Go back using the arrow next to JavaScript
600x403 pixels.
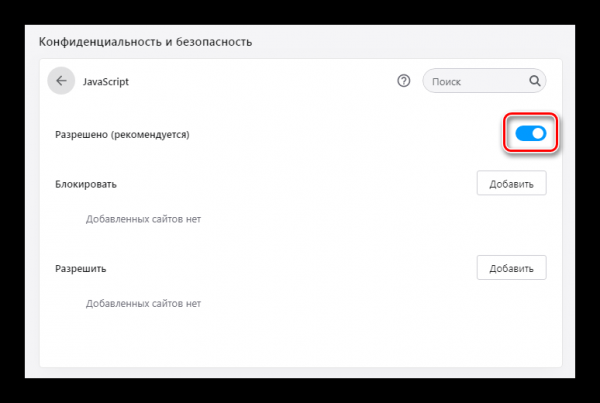[61, 81]
